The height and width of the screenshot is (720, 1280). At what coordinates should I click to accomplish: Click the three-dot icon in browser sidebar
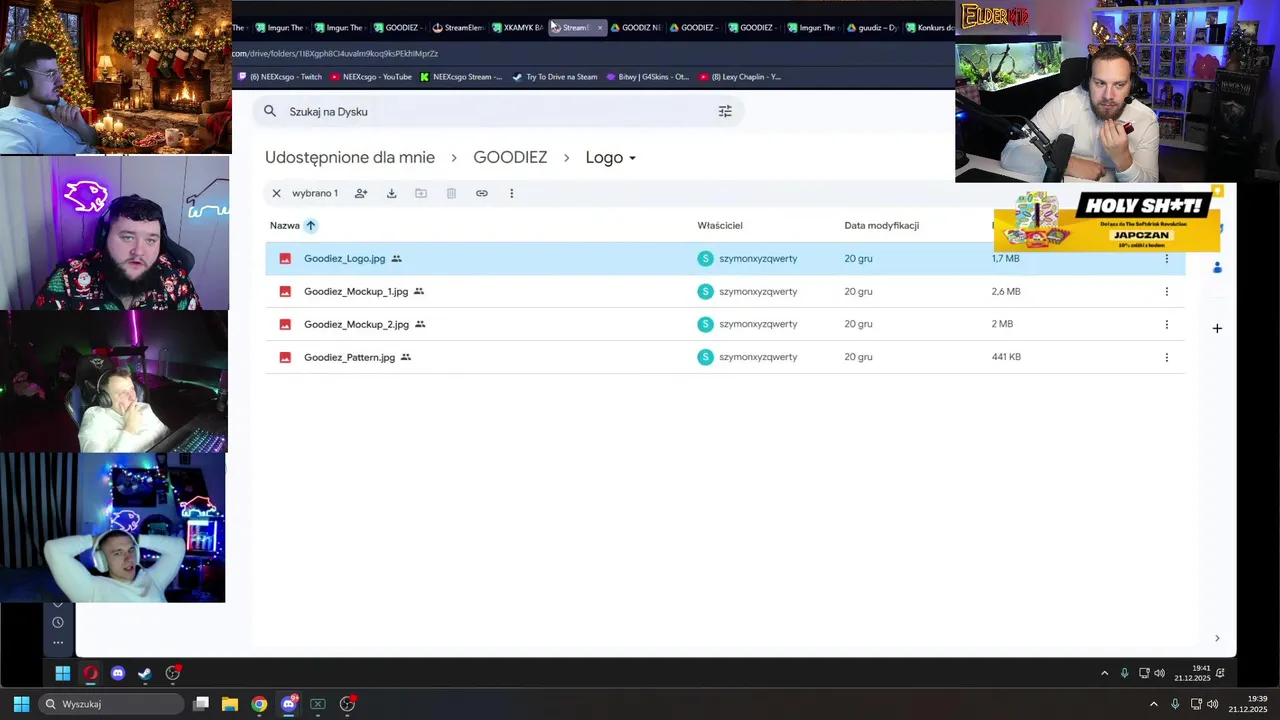pyautogui.click(x=58, y=643)
